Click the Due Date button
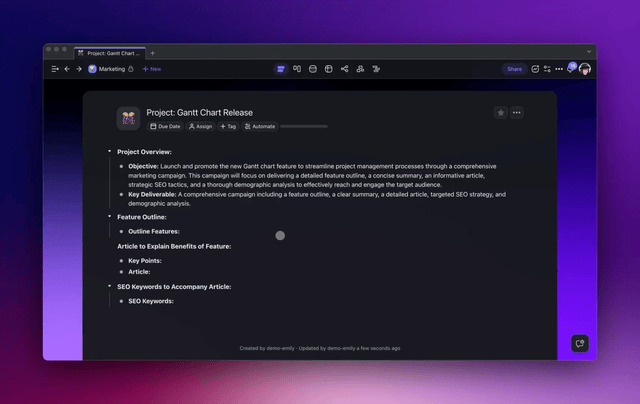Viewport: 640px width, 404px height. 165,127
